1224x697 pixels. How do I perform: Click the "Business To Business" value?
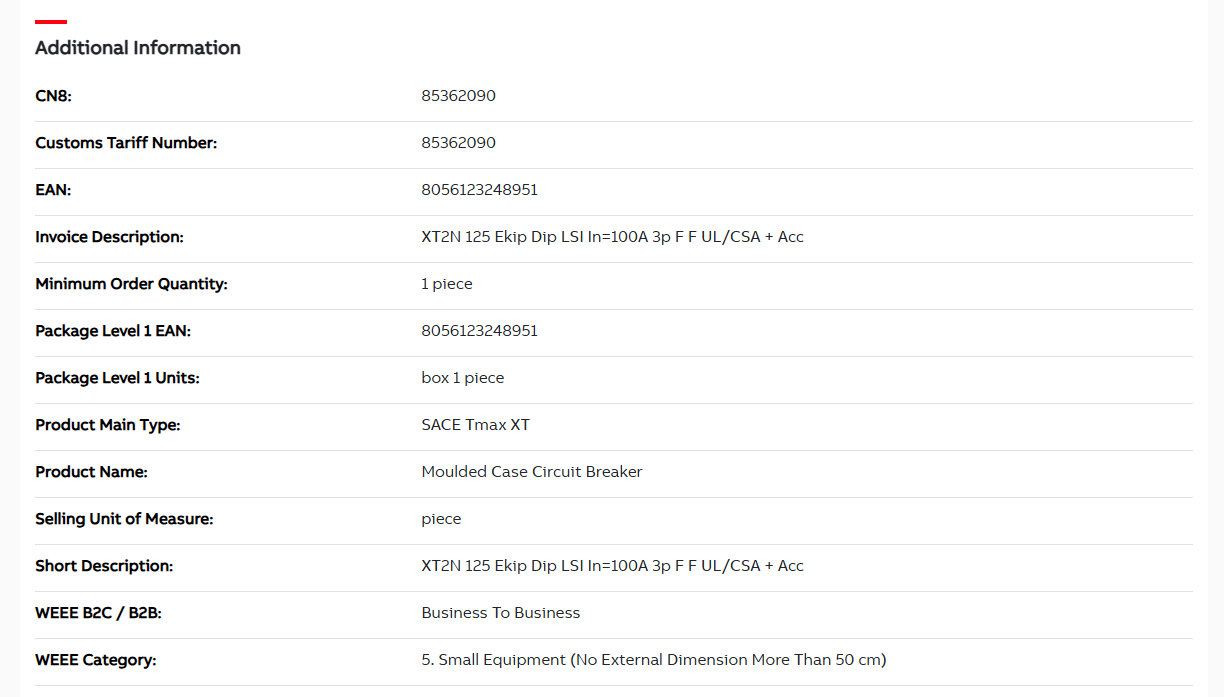[500, 613]
